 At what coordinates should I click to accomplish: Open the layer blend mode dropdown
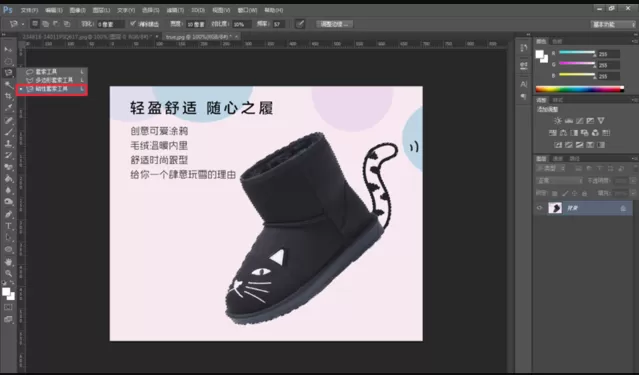pyautogui.click(x=559, y=181)
